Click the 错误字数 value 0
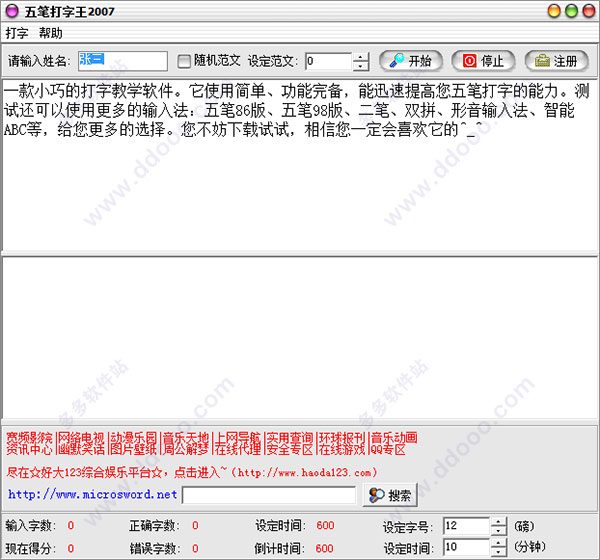 pos(195,549)
